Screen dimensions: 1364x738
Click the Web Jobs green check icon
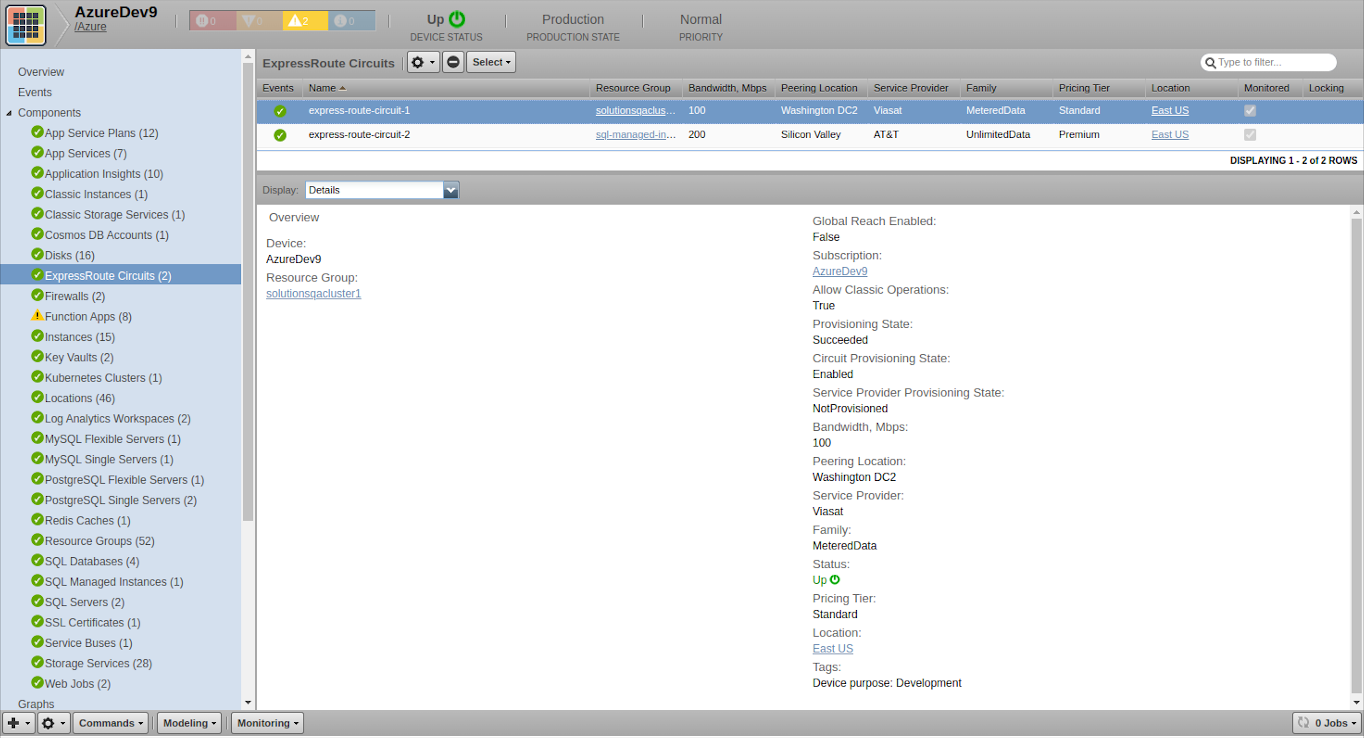click(37, 683)
